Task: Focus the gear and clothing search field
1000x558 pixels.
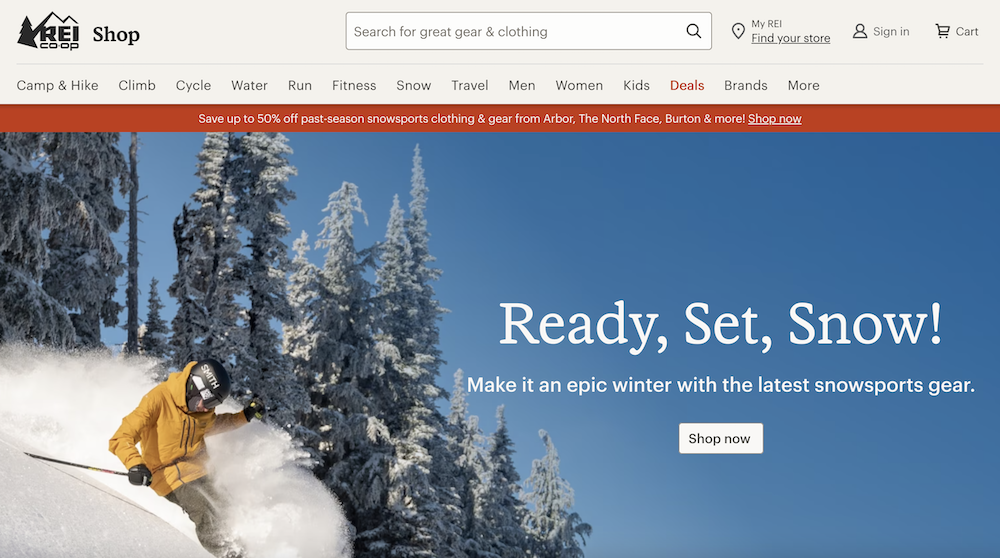Action: point(529,31)
